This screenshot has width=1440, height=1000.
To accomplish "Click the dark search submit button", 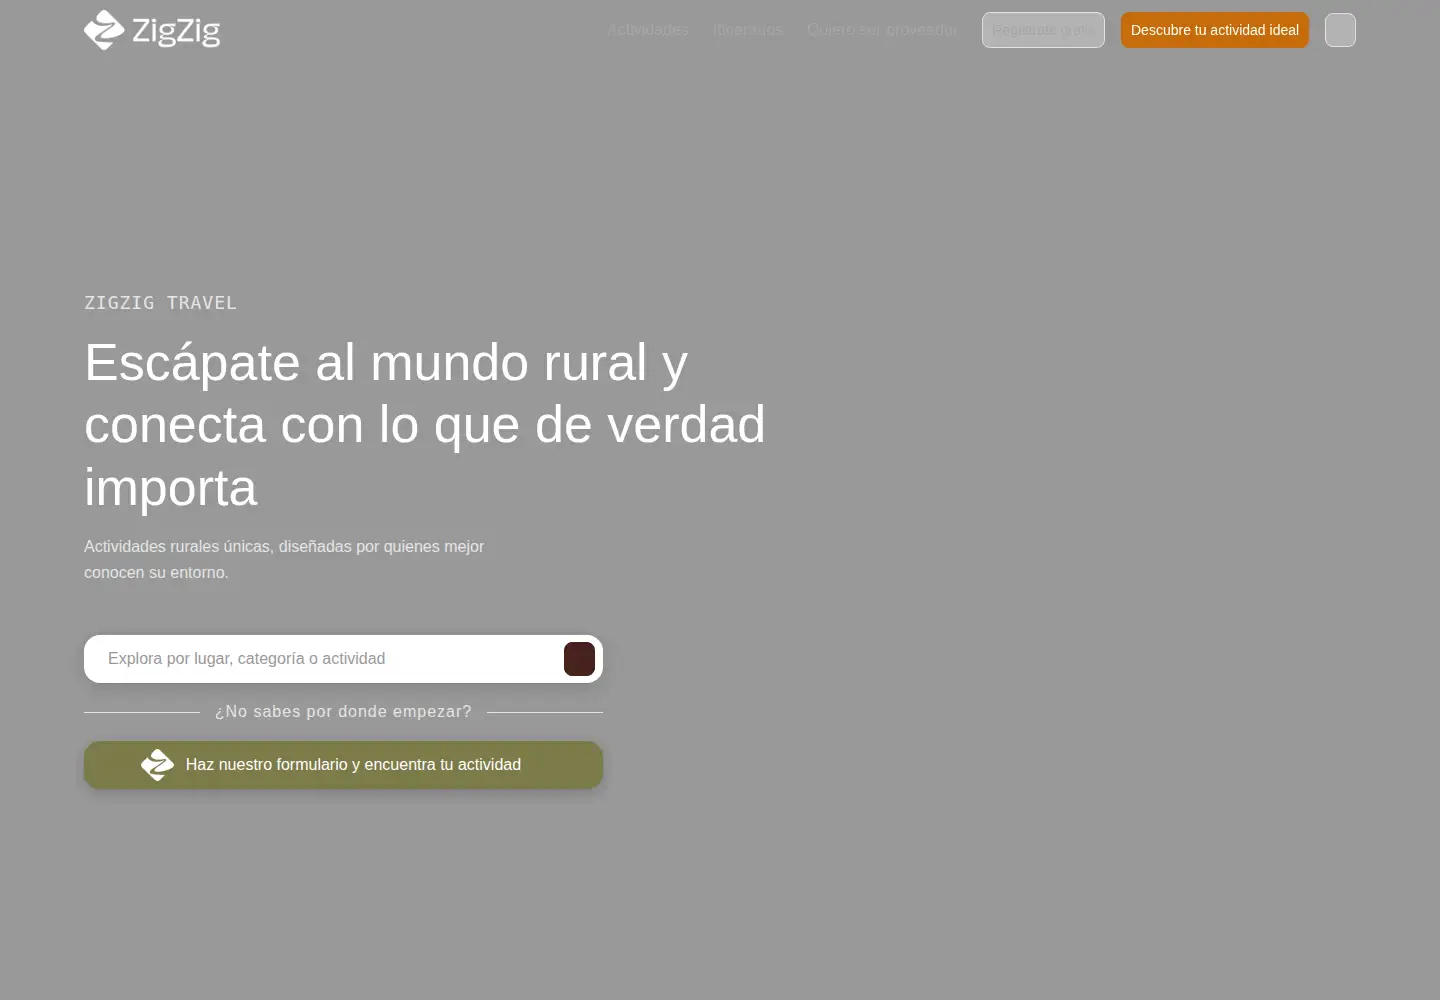I will click(580, 659).
